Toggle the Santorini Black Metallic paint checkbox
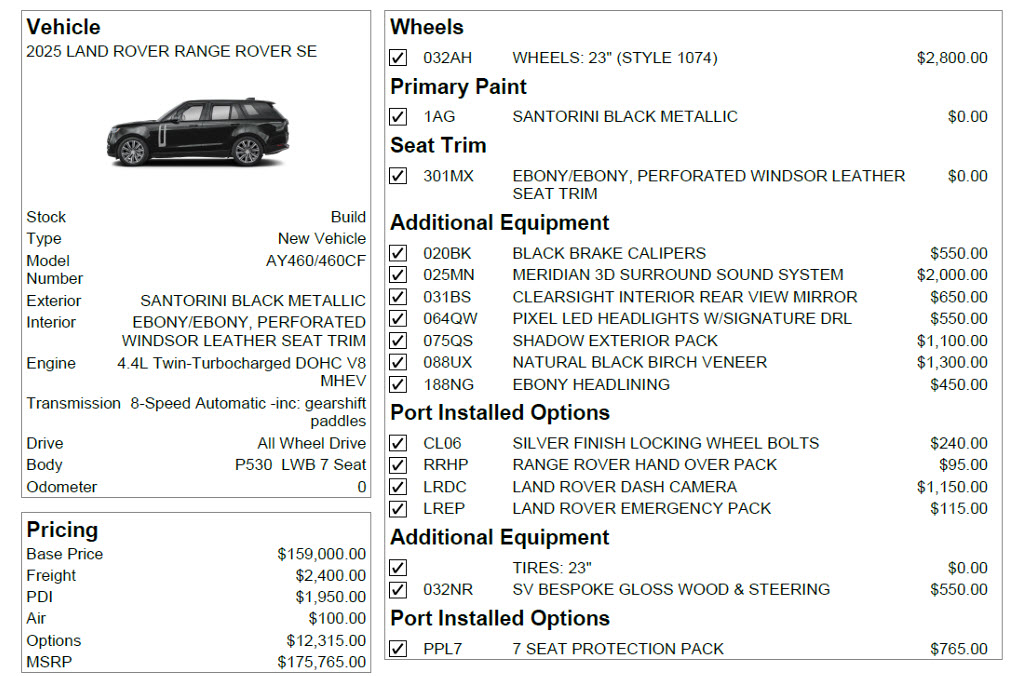 pos(398,117)
